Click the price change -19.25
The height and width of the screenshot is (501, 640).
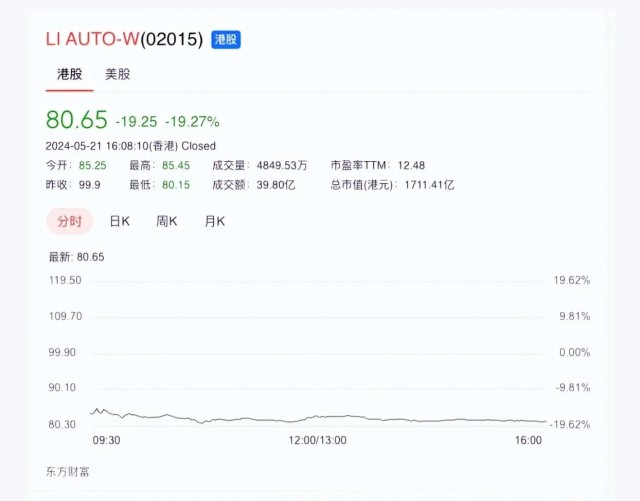(136, 122)
